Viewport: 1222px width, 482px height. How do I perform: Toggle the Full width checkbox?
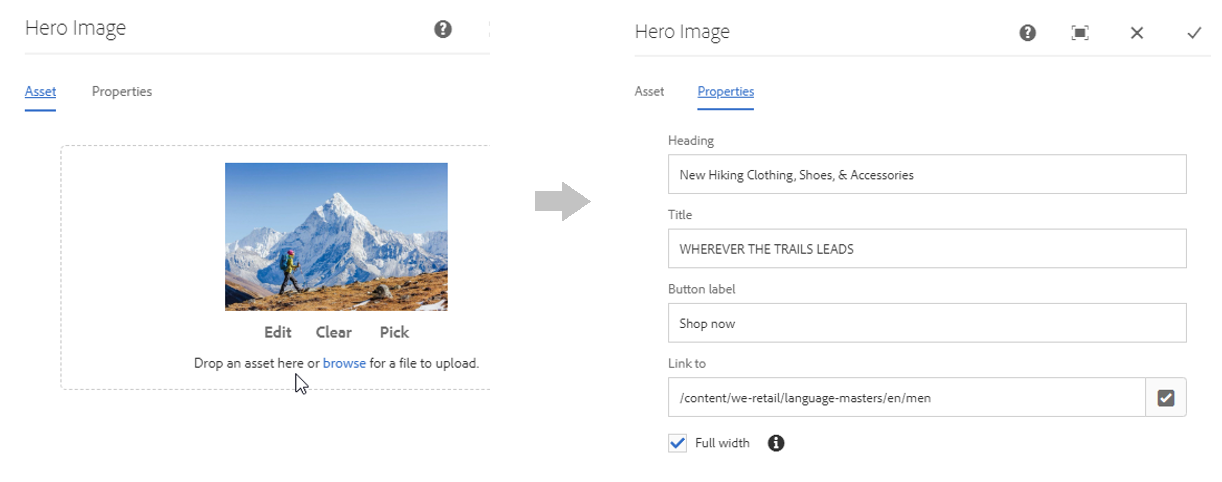coord(678,443)
